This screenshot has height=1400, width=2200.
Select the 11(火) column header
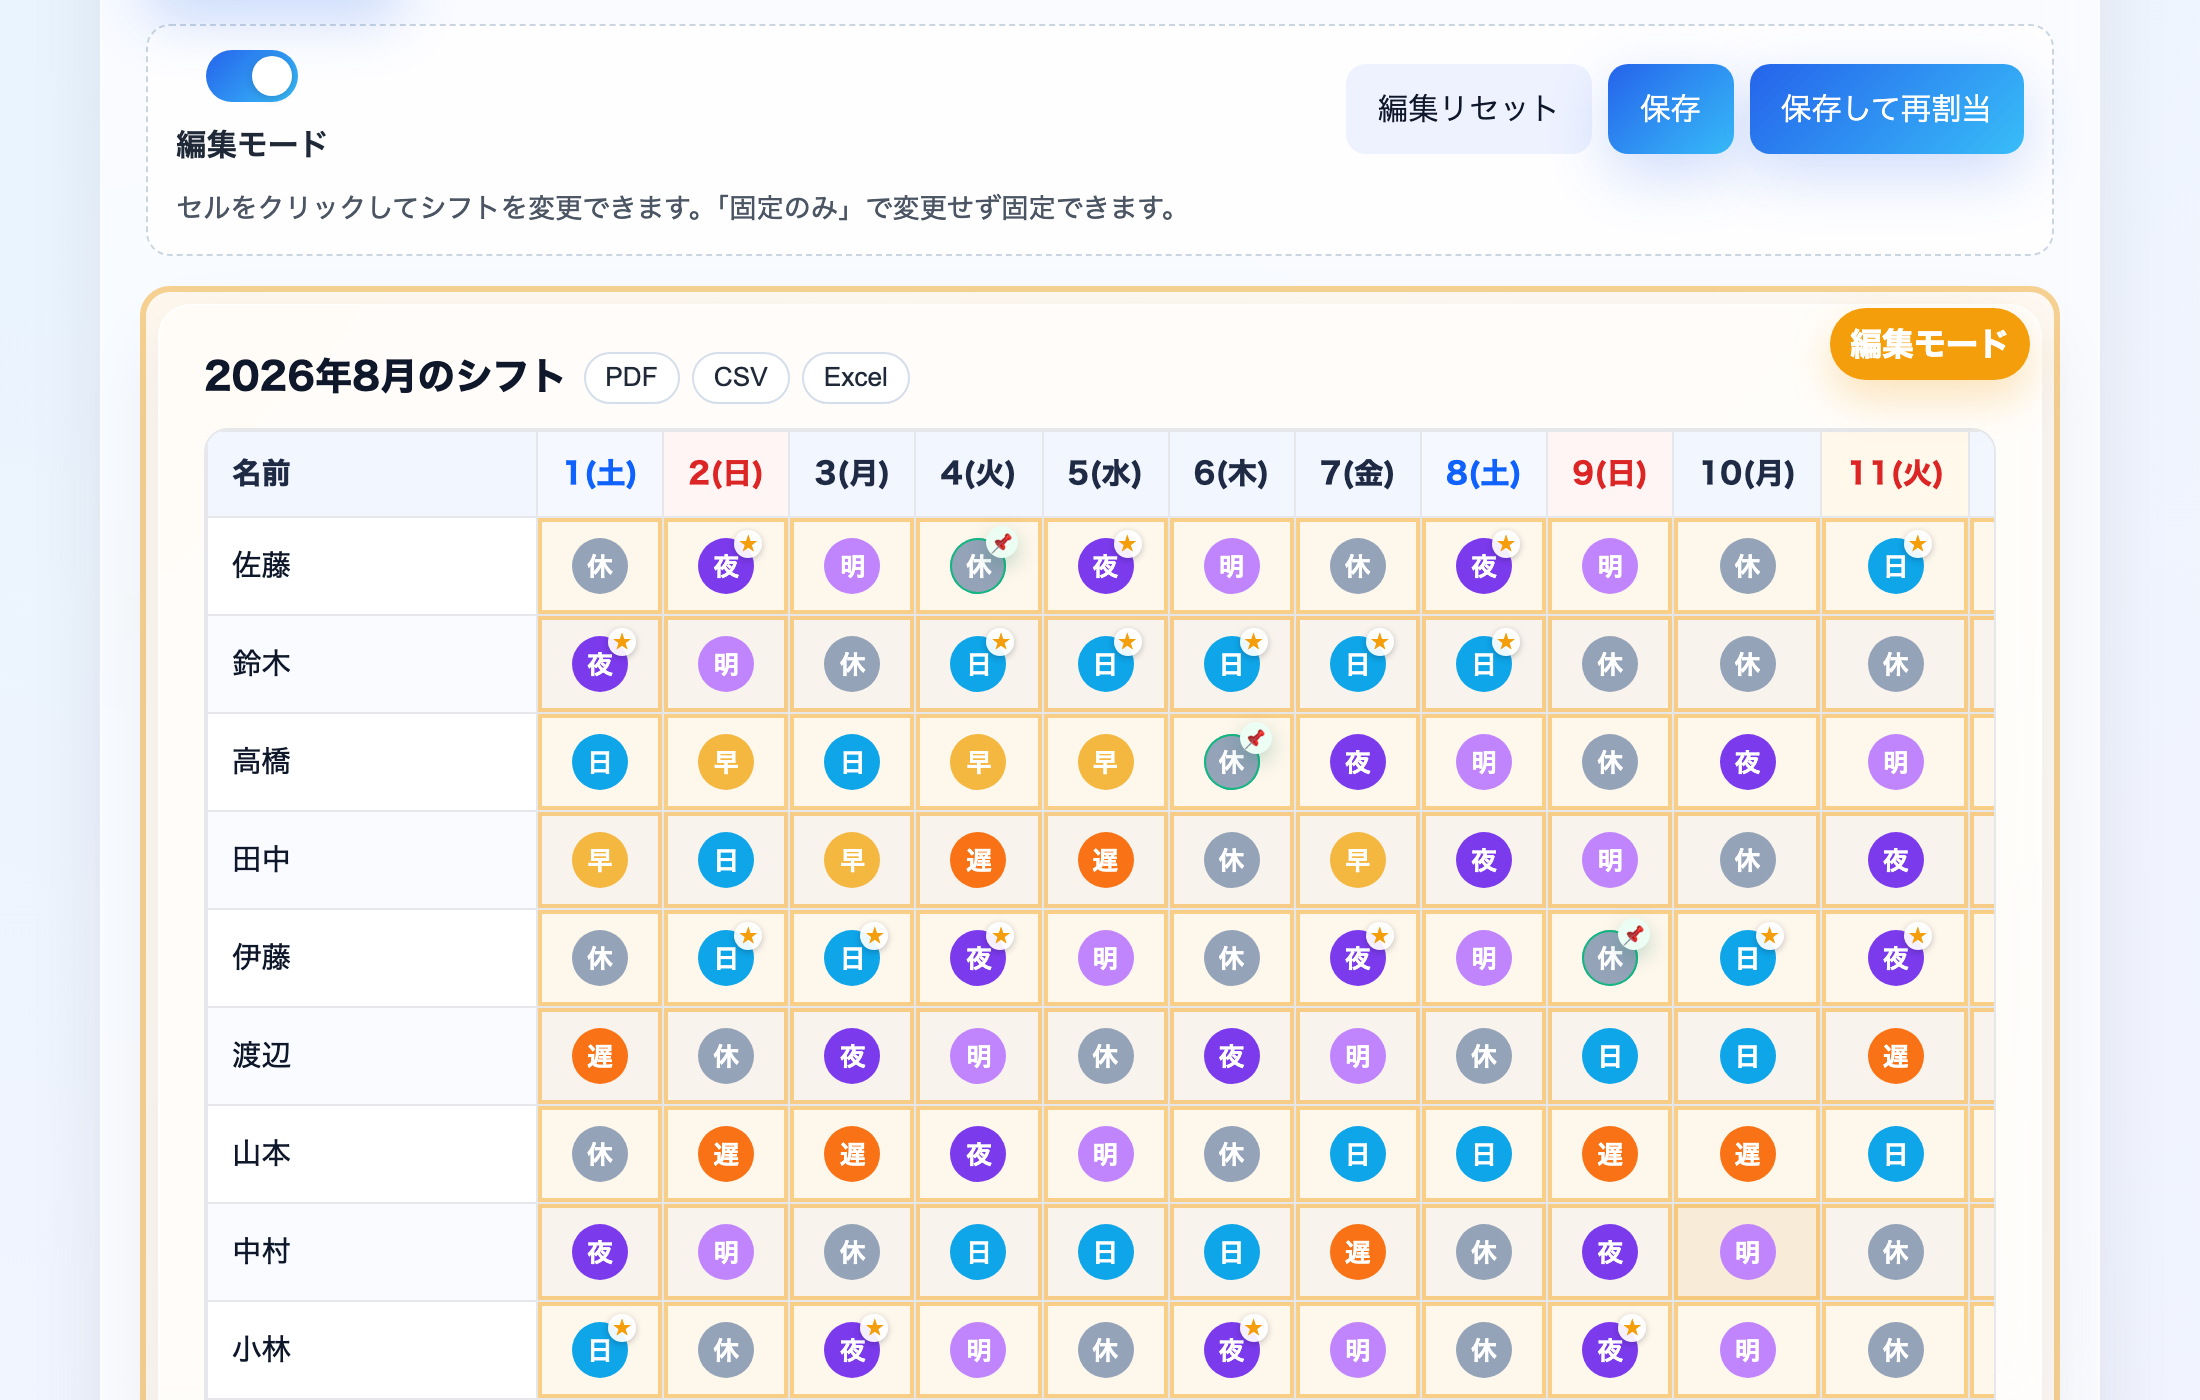pos(1895,473)
